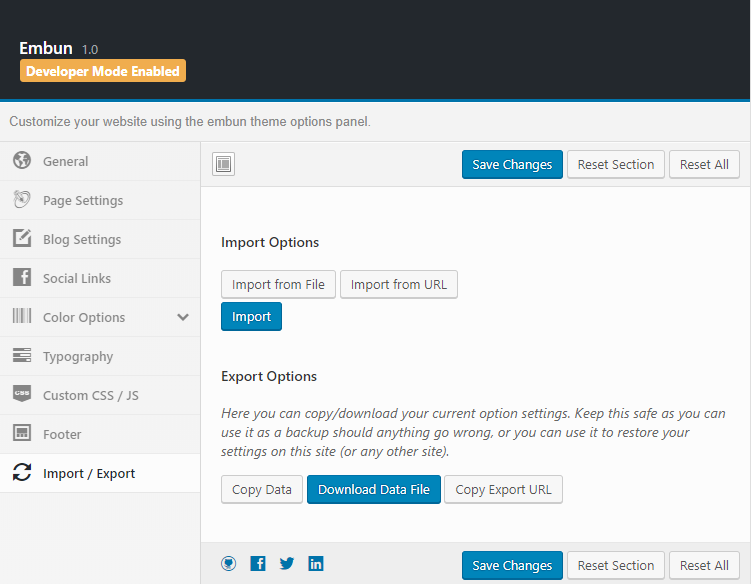Expand the Color Options chevron

[x=182, y=317]
